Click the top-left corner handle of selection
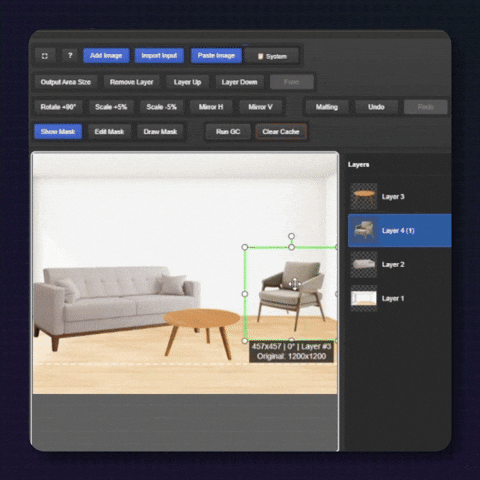The image size is (480, 480). click(x=245, y=247)
